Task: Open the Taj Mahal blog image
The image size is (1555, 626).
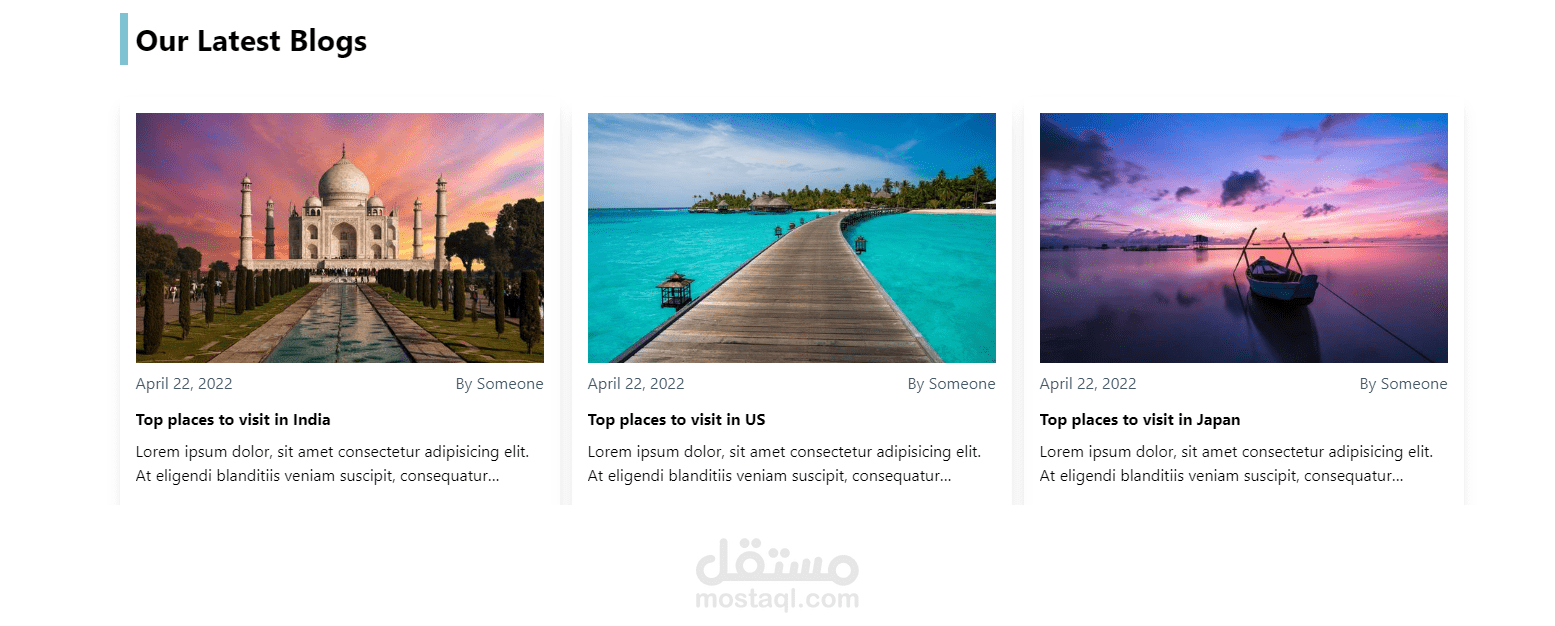Action: [x=340, y=238]
